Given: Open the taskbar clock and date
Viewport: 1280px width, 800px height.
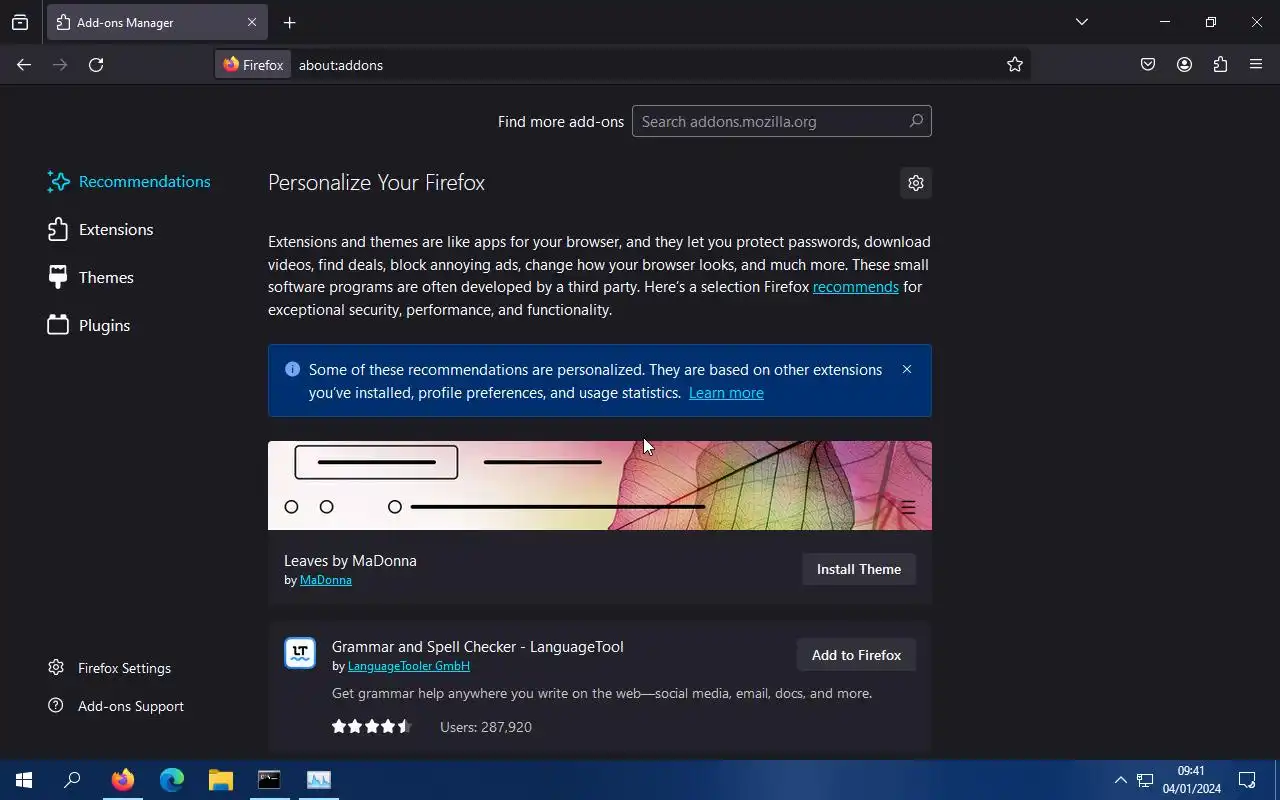Looking at the screenshot, I should [x=1191, y=780].
